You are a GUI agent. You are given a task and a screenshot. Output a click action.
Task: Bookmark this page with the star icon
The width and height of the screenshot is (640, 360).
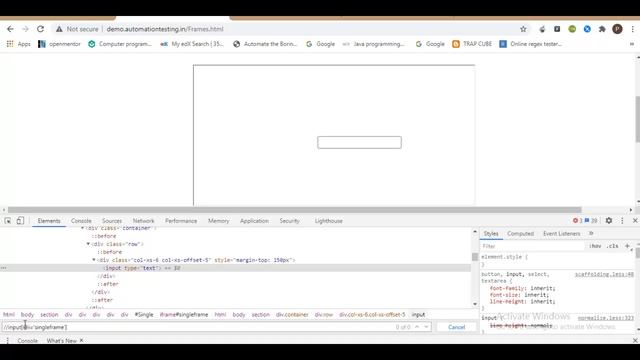pos(523,29)
